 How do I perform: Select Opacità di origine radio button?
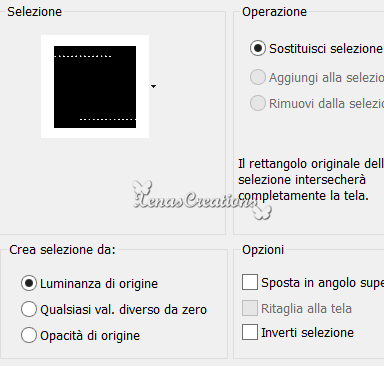(x=29, y=335)
